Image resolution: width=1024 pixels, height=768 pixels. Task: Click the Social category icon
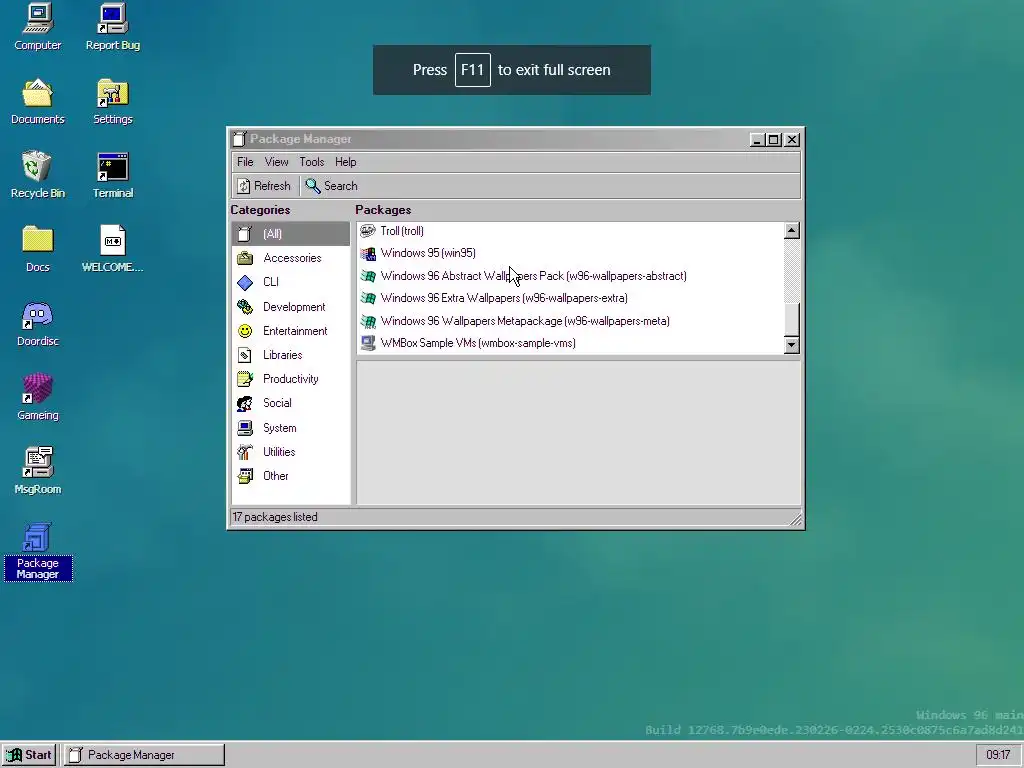coord(245,404)
